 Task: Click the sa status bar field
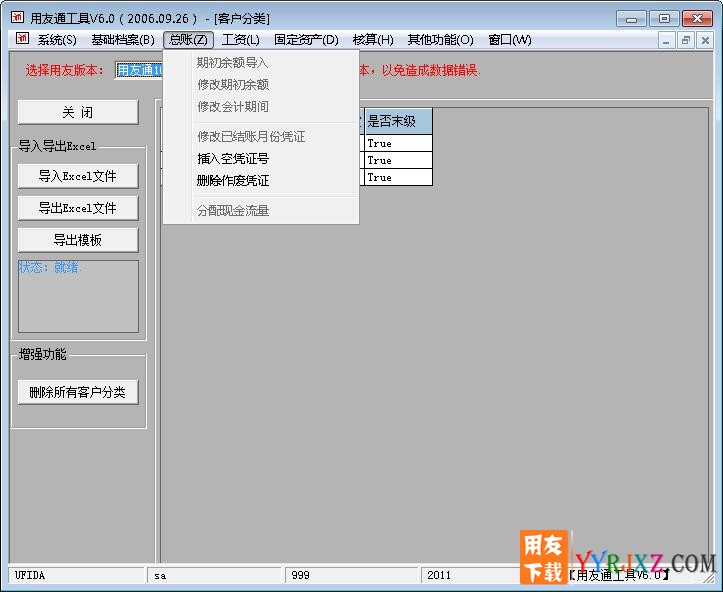pyautogui.click(x=214, y=575)
